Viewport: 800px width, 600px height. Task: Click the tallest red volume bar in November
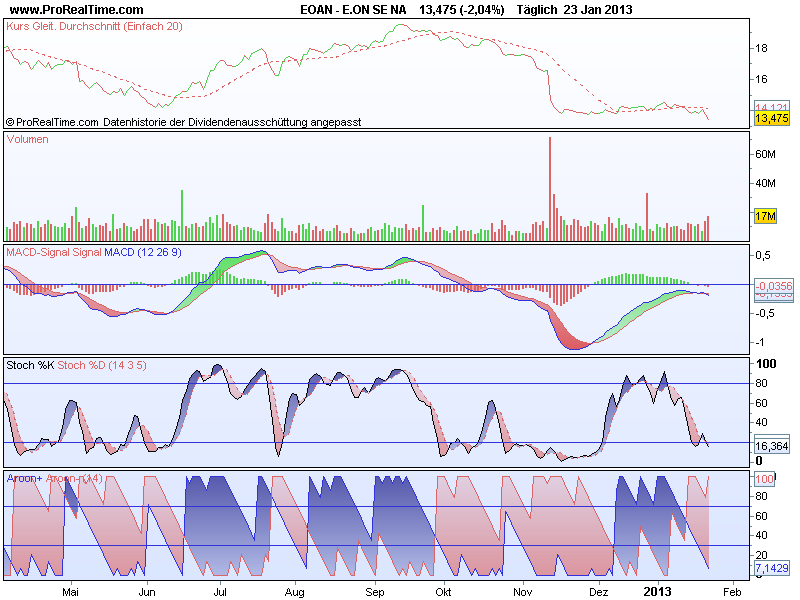[549, 189]
